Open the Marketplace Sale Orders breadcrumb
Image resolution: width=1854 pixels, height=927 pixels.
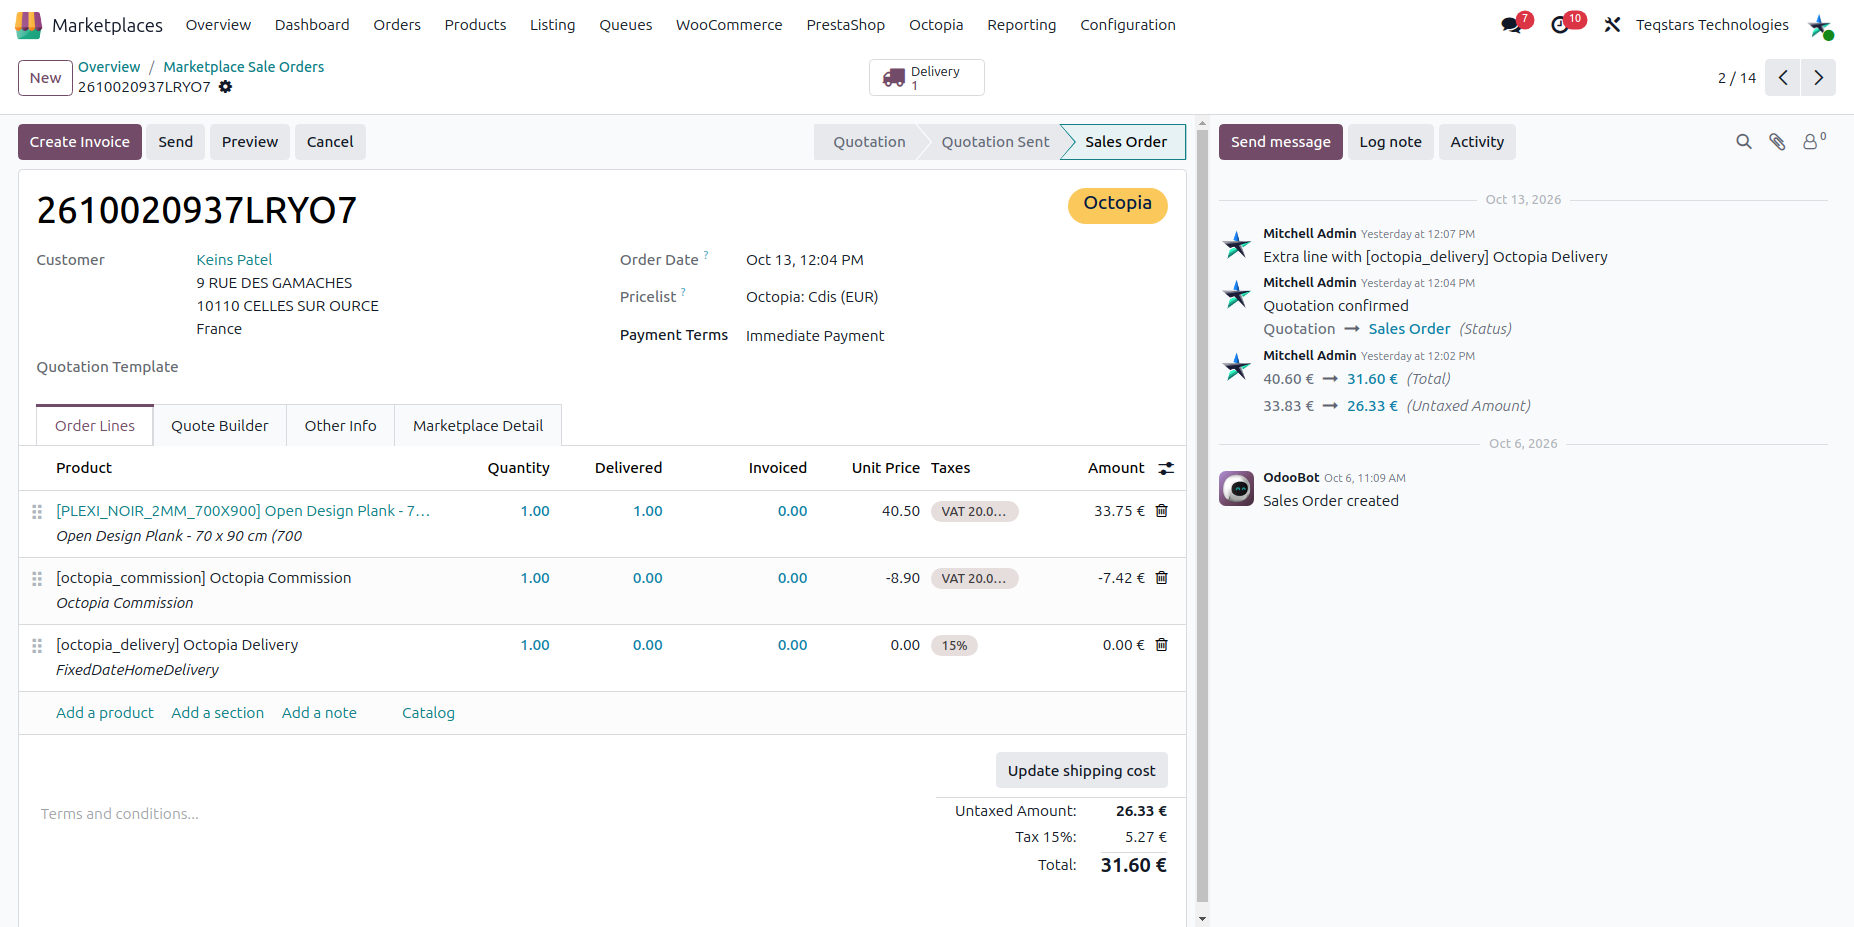(244, 67)
